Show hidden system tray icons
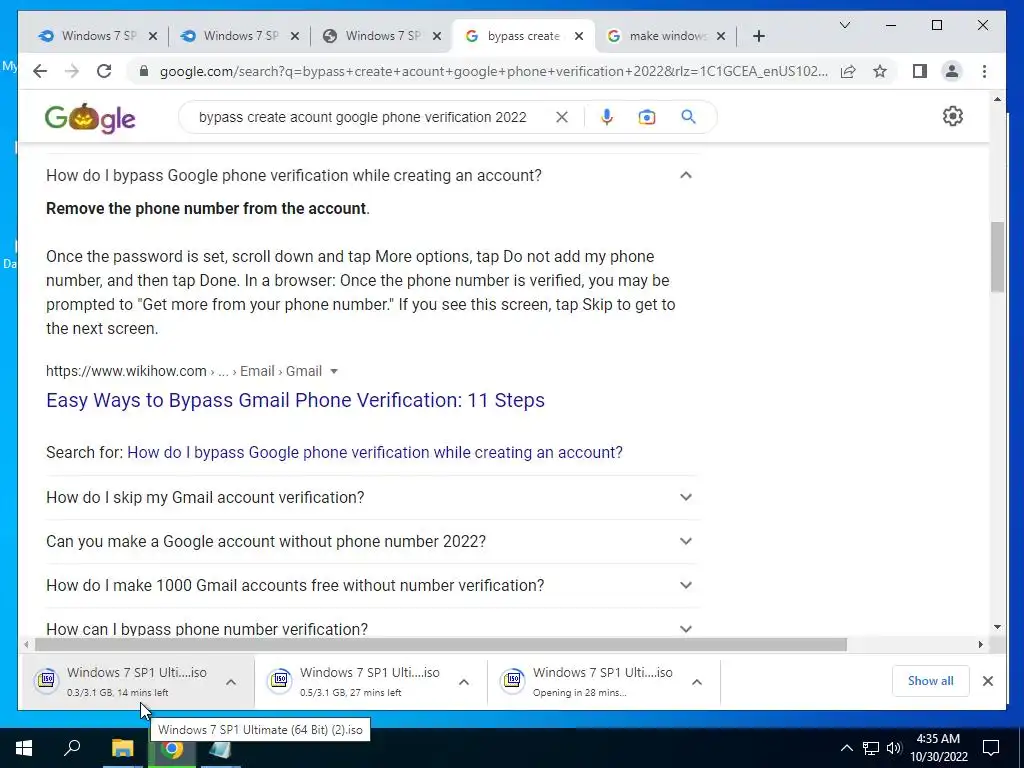This screenshot has width=1024, height=768. [x=846, y=748]
